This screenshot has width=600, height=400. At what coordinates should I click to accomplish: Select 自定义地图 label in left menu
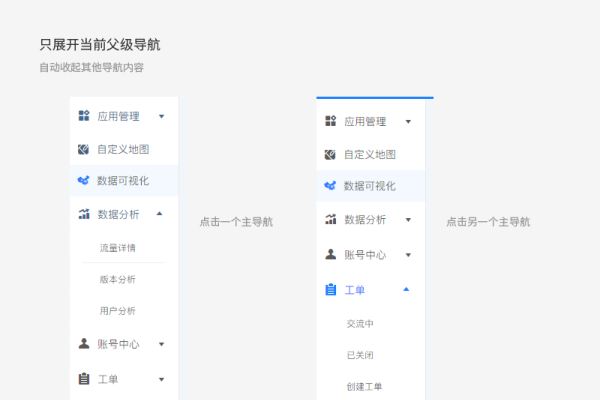[123, 149]
